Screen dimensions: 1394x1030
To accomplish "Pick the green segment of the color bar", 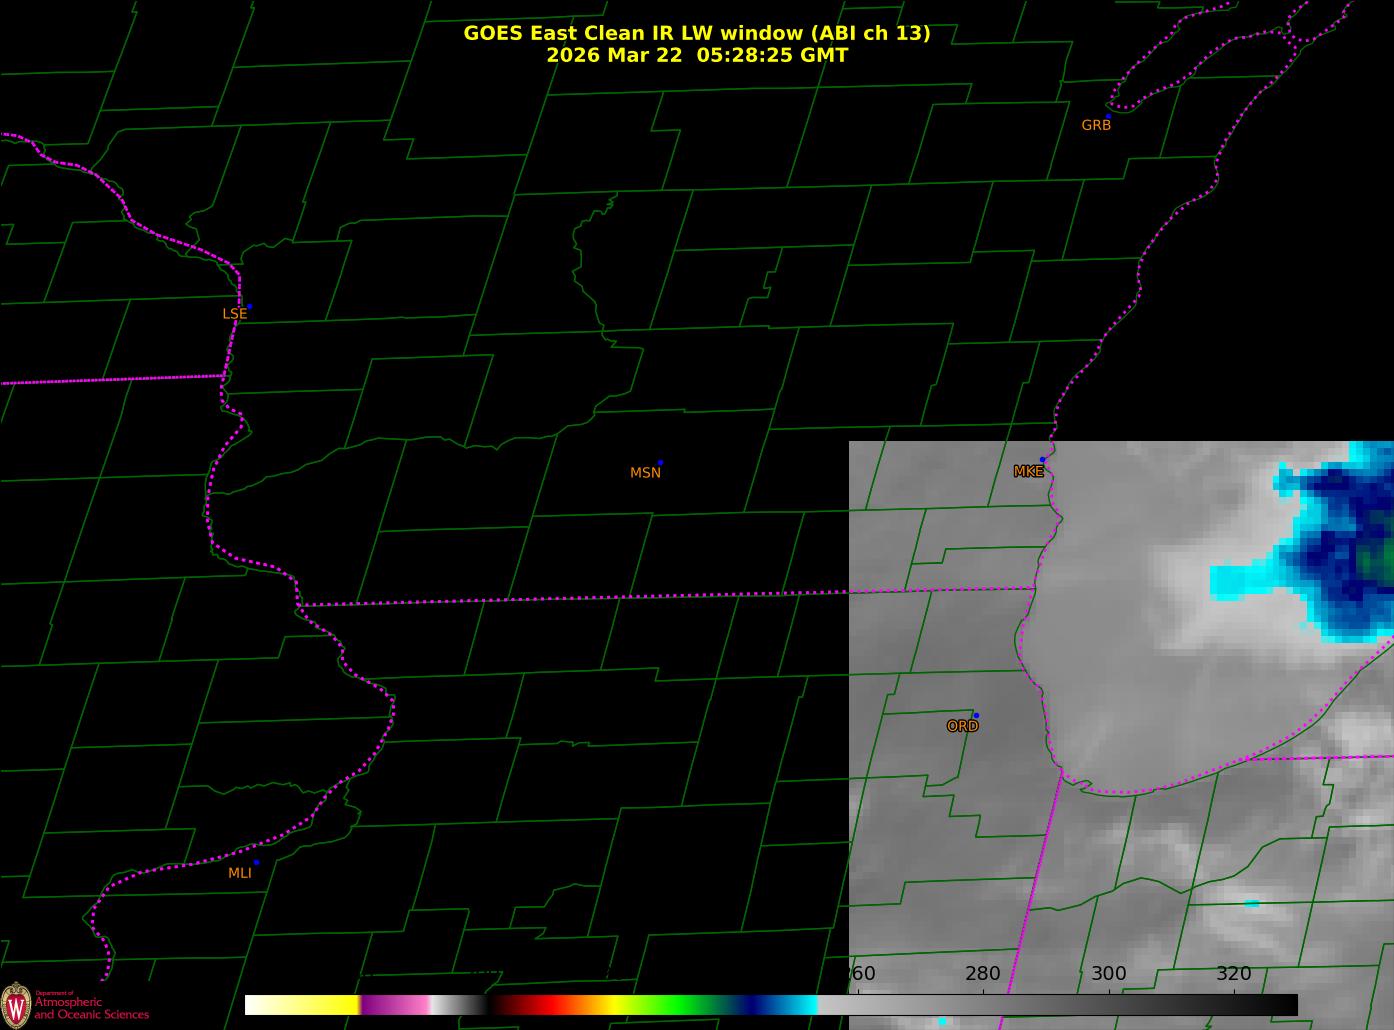I will 680,1005.
